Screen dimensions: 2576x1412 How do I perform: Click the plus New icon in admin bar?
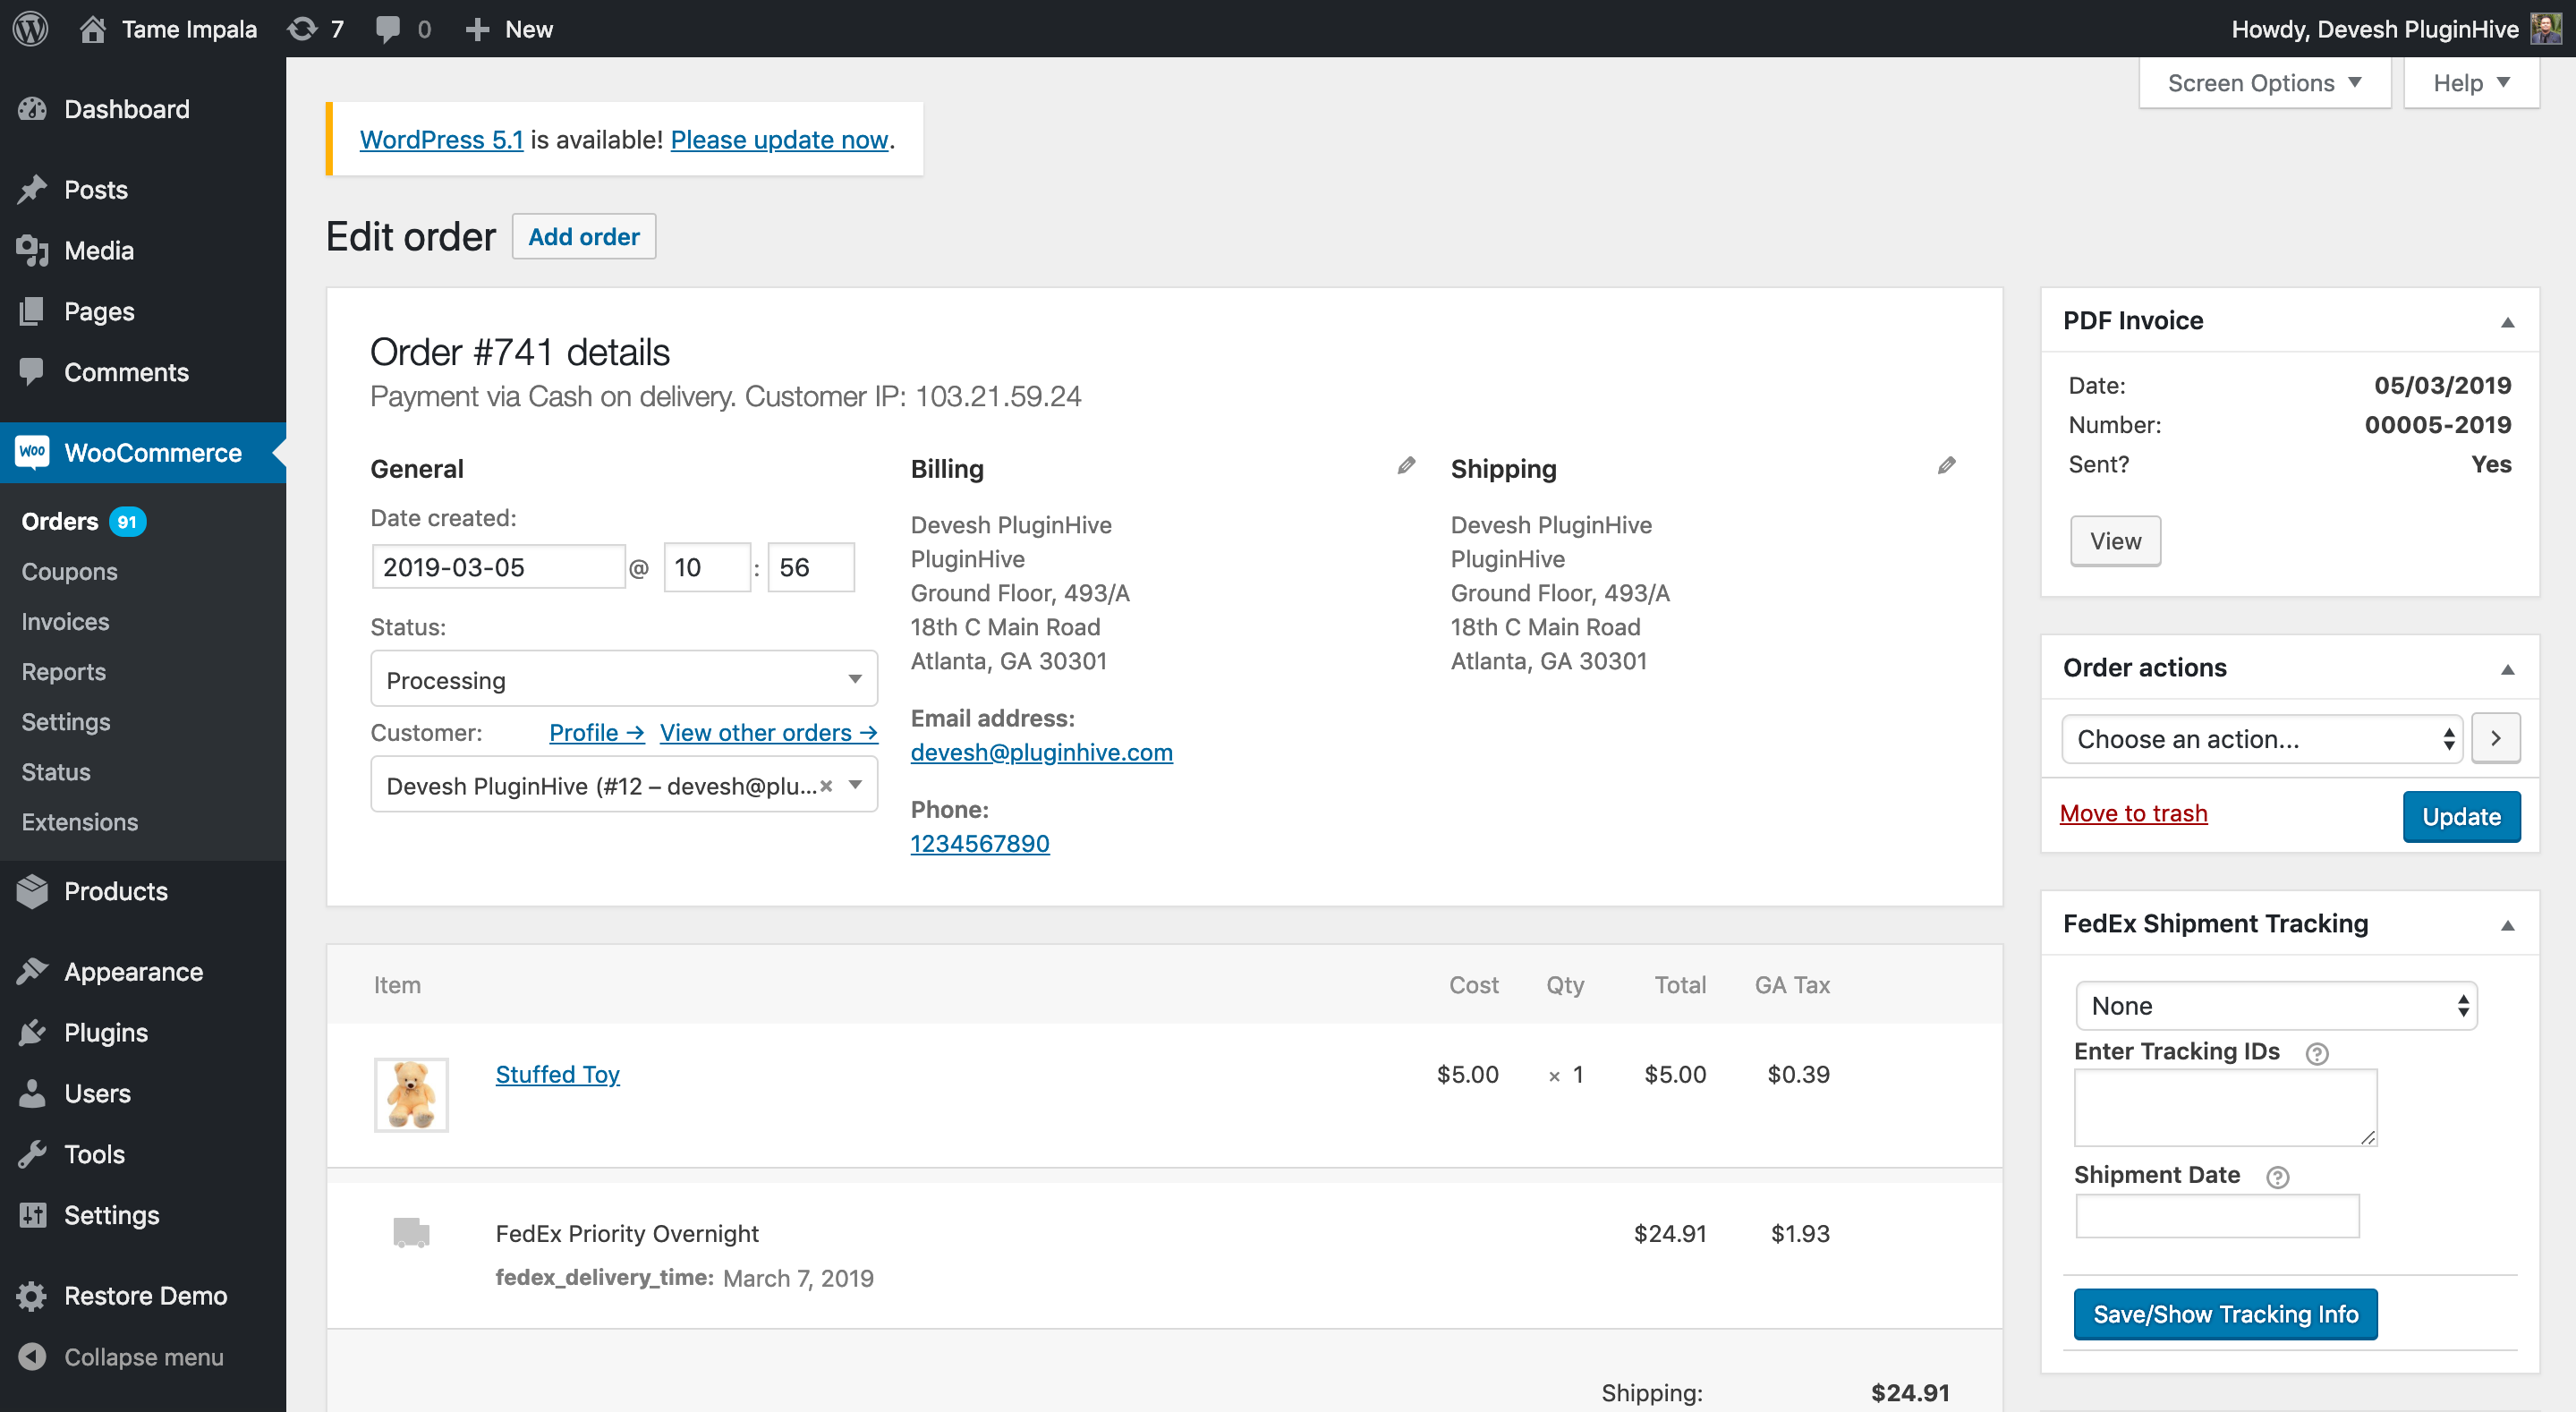pos(478,28)
